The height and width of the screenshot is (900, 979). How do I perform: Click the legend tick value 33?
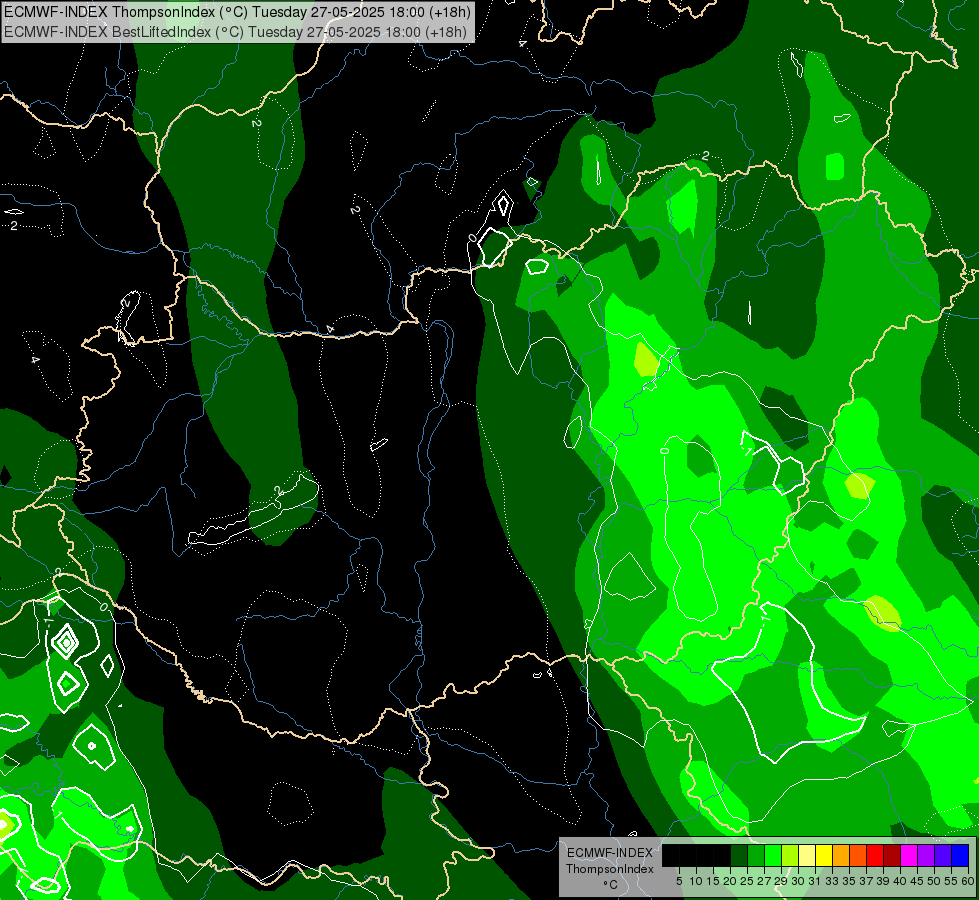pyautogui.click(x=832, y=881)
